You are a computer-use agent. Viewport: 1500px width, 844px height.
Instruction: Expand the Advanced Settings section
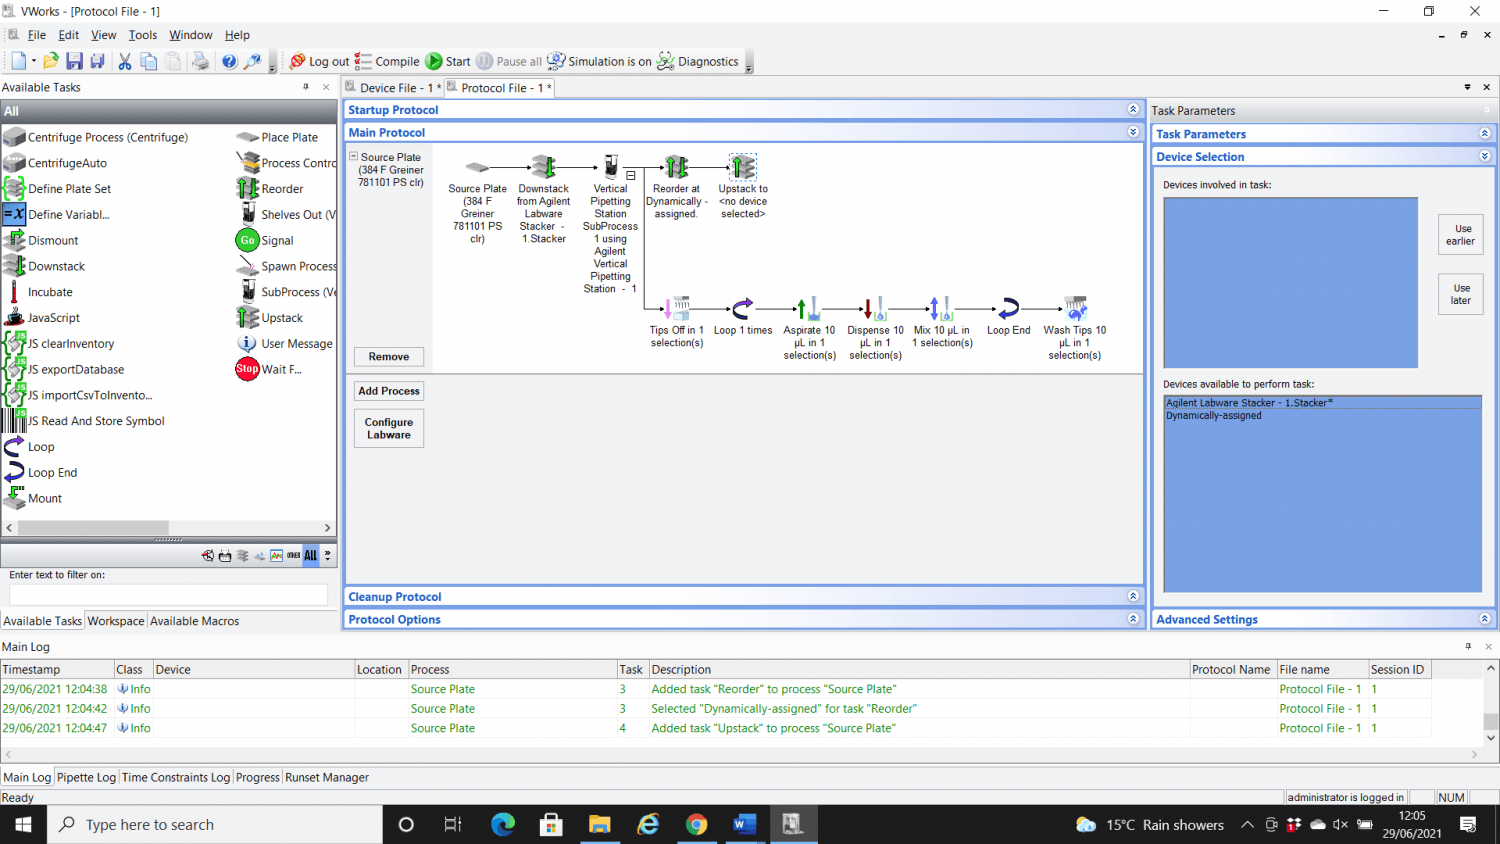pos(1484,619)
